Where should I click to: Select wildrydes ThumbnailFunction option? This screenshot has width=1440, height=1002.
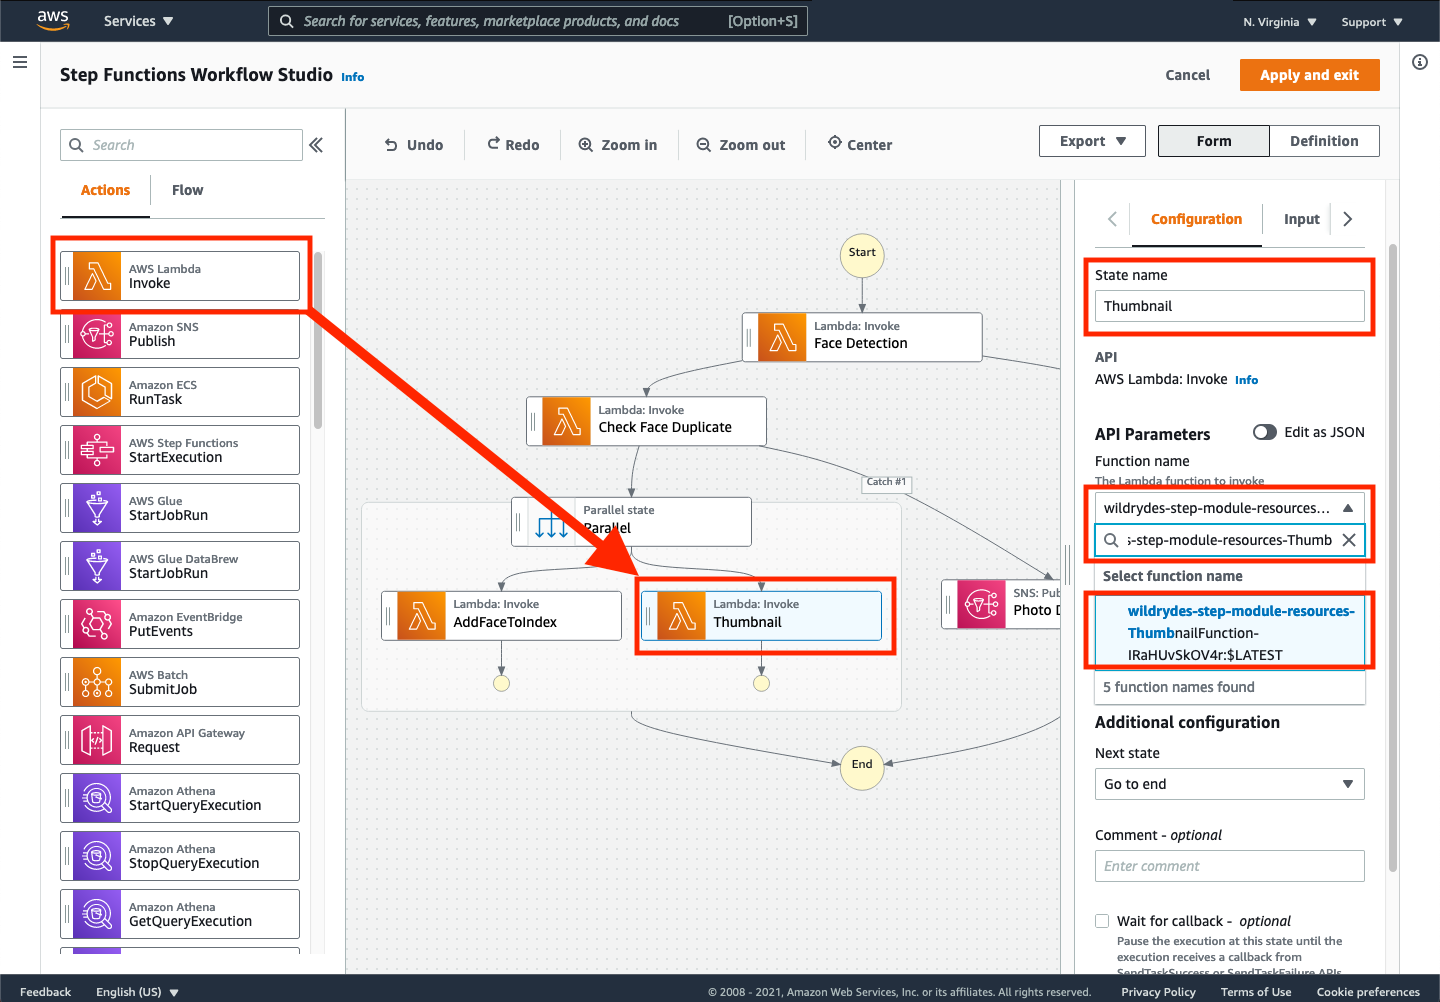click(1230, 633)
